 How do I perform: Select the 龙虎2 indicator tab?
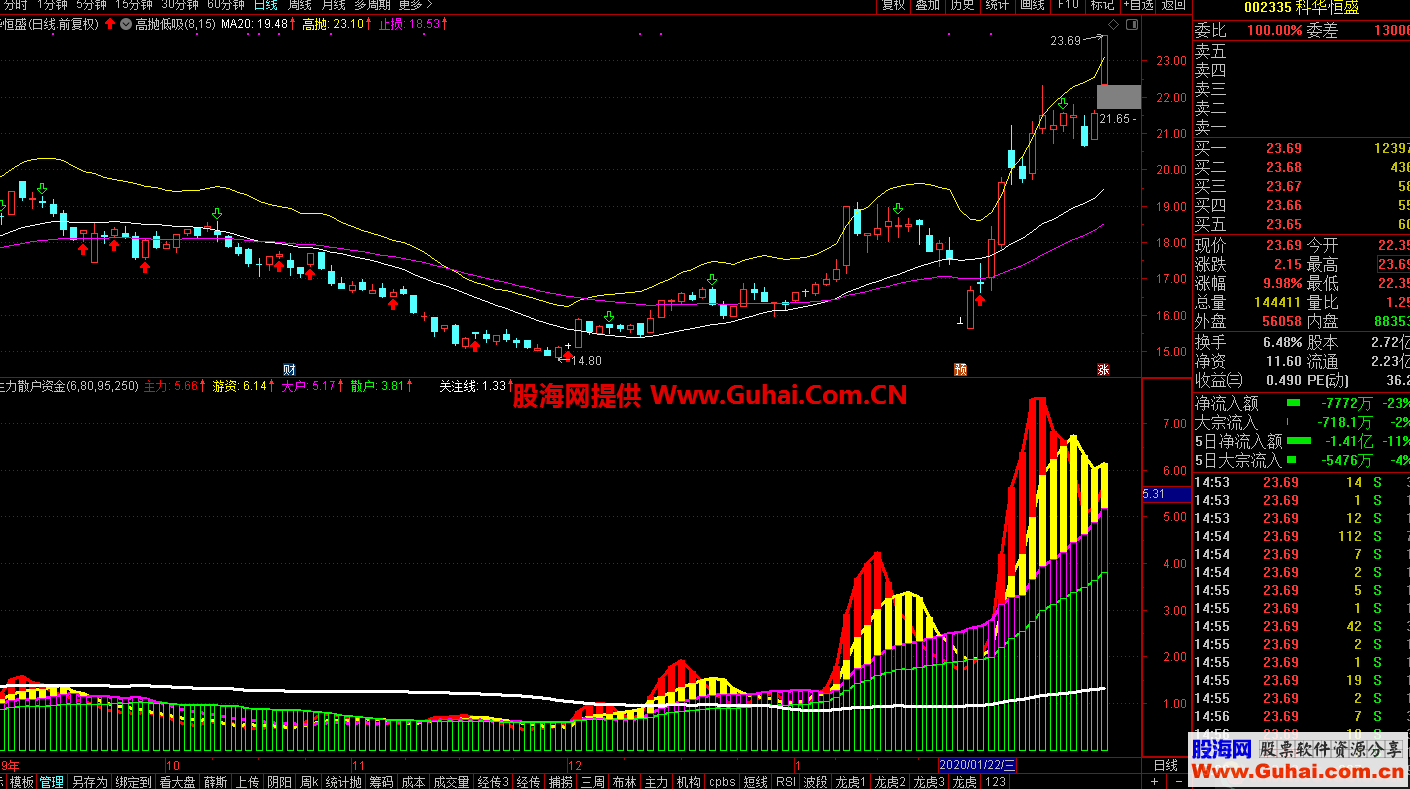click(x=890, y=782)
